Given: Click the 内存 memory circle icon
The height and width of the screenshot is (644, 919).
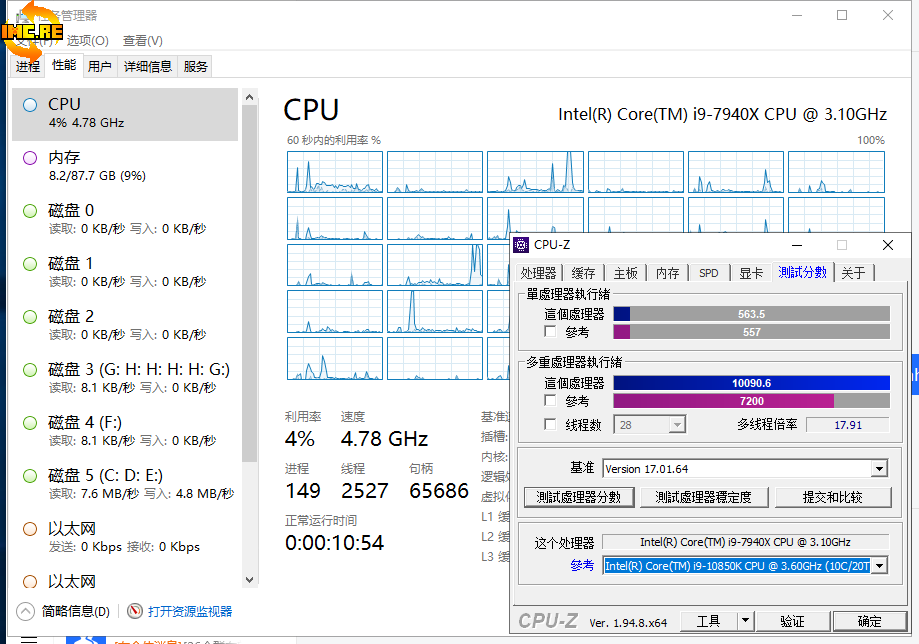Looking at the screenshot, I should coord(30,157).
